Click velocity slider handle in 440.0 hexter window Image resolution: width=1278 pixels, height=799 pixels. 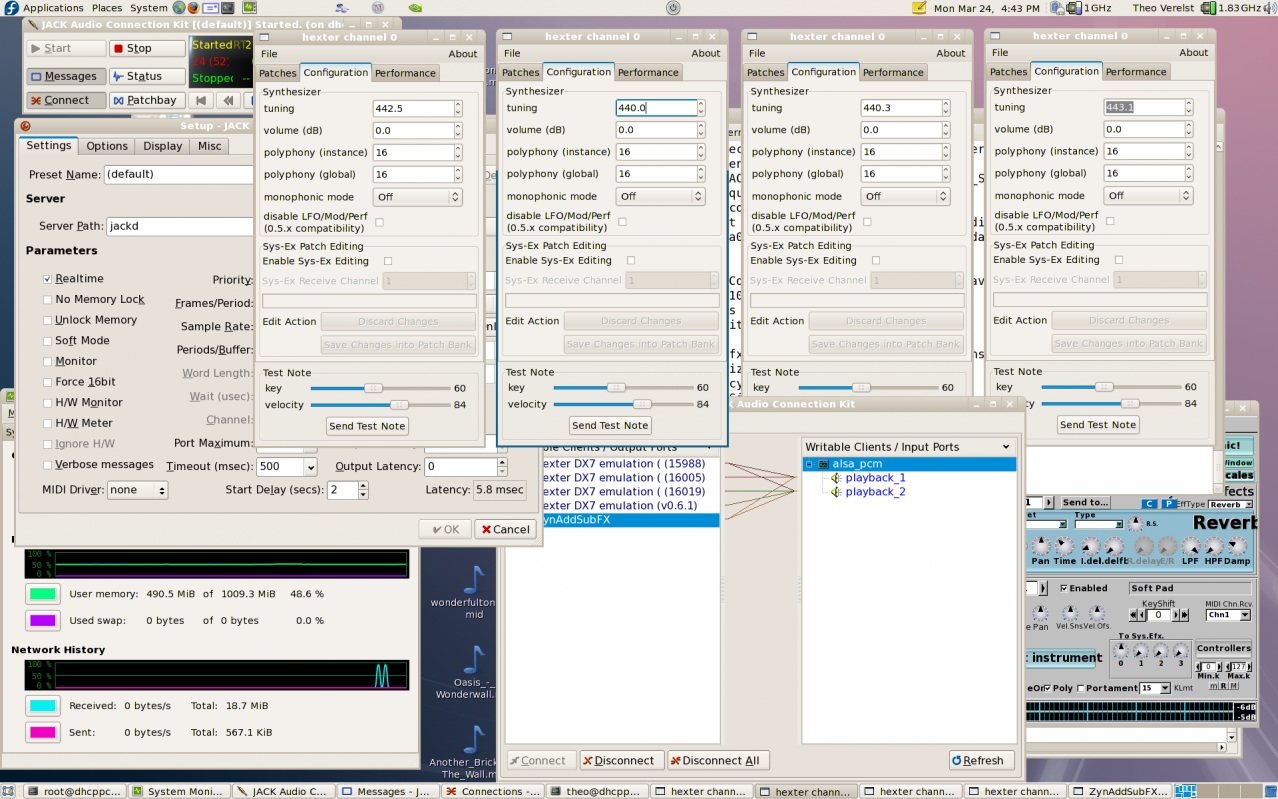(642, 404)
